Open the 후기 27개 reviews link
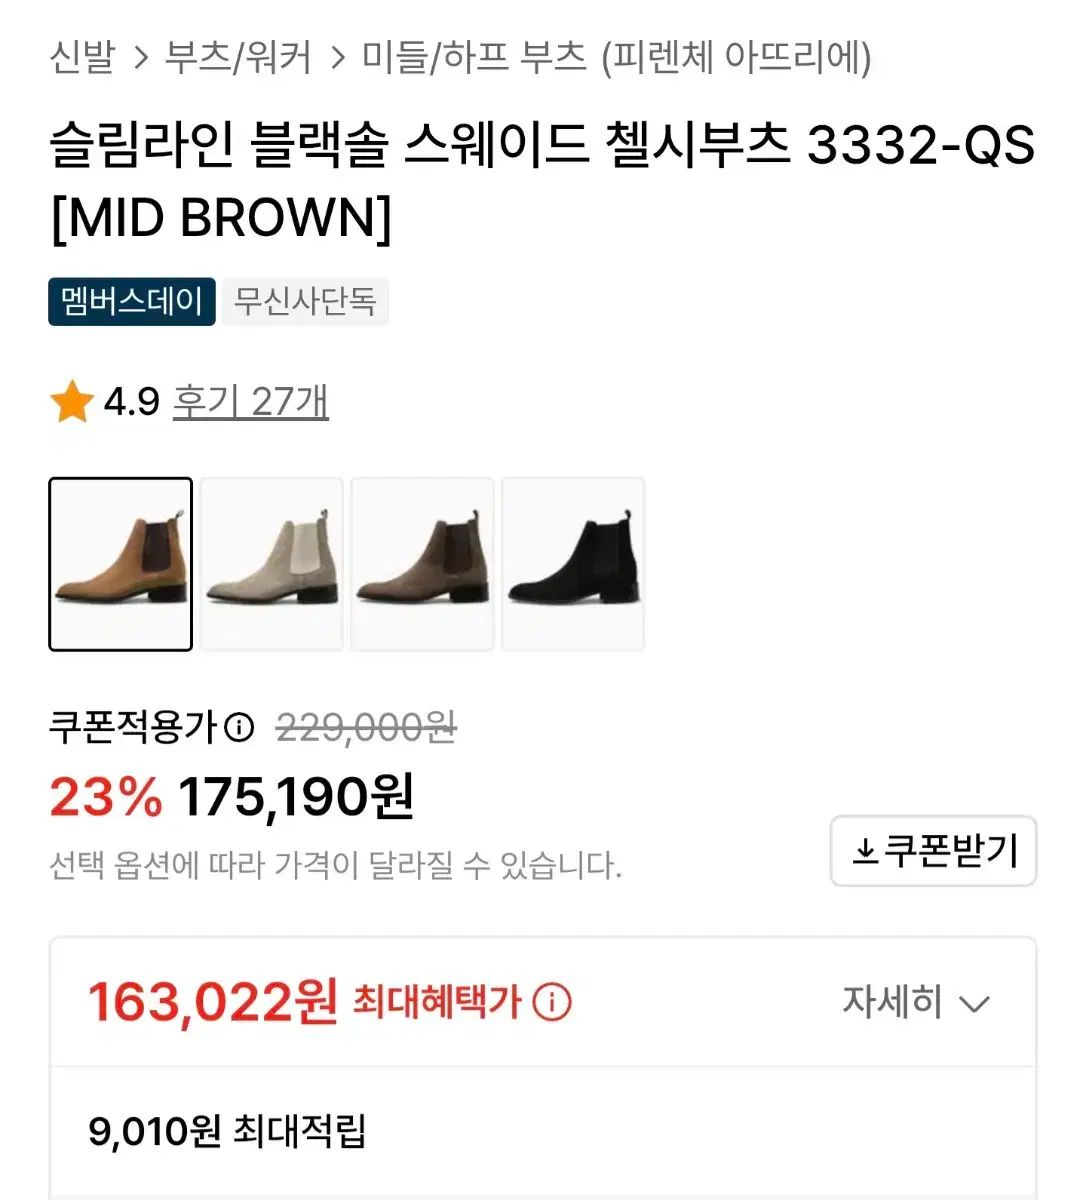1086x1200 pixels. click(x=251, y=402)
